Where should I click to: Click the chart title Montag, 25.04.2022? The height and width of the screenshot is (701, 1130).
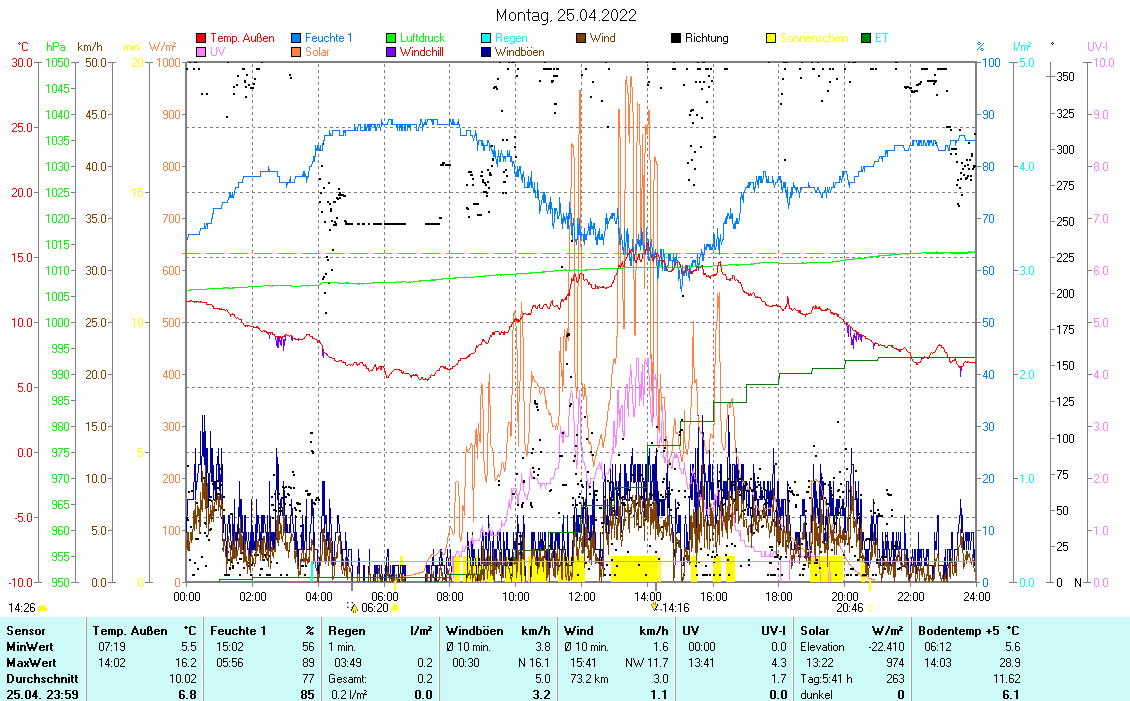click(x=565, y=16)
